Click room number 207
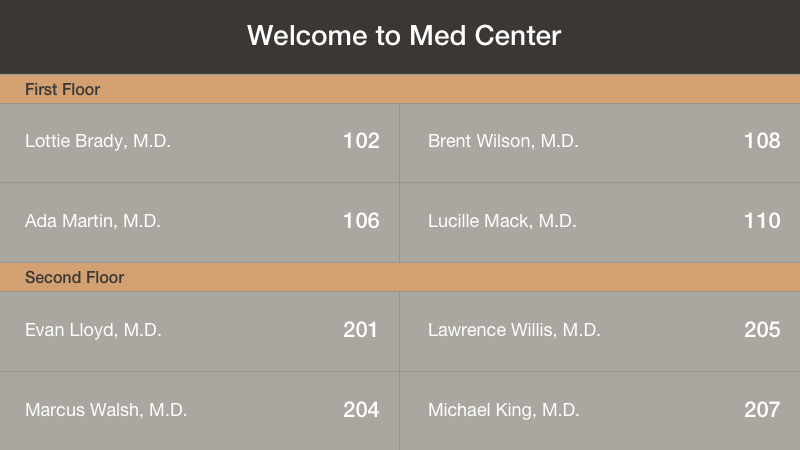This screenshot has width=800, height=450. (x=762, y=410)
